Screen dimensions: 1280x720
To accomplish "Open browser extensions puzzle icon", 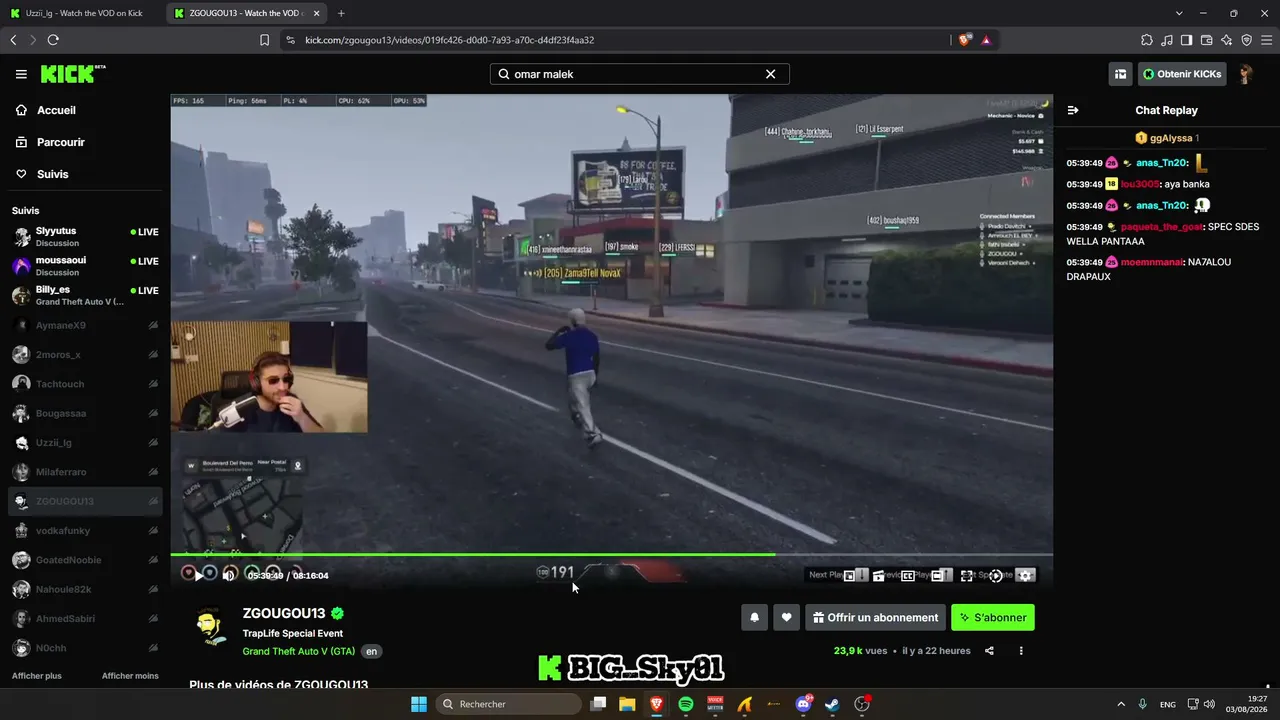I will pyautogui.click(x=1146, y=40).
